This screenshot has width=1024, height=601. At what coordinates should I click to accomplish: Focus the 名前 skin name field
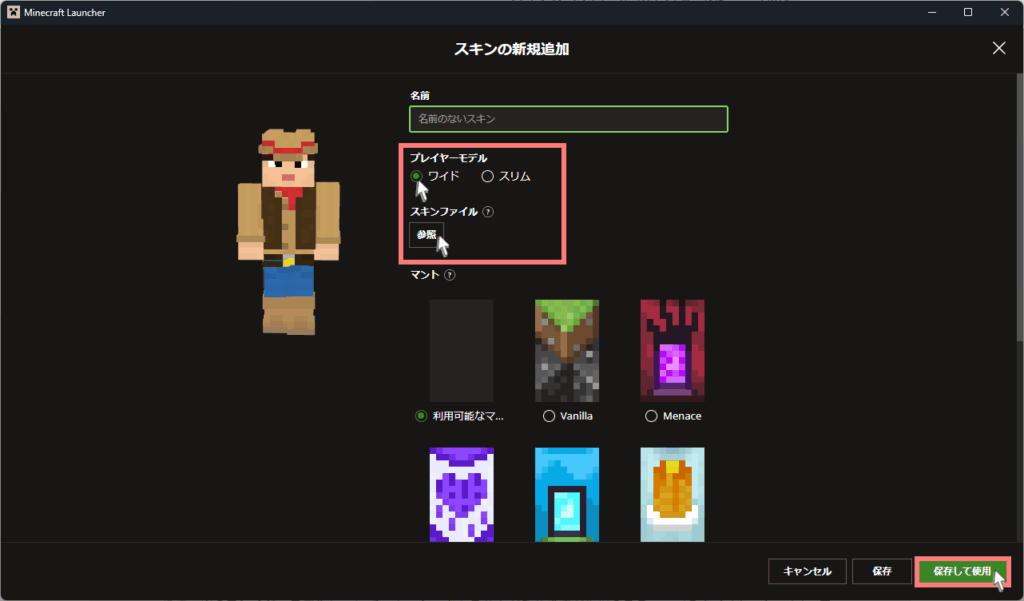[x=568, y=119]
